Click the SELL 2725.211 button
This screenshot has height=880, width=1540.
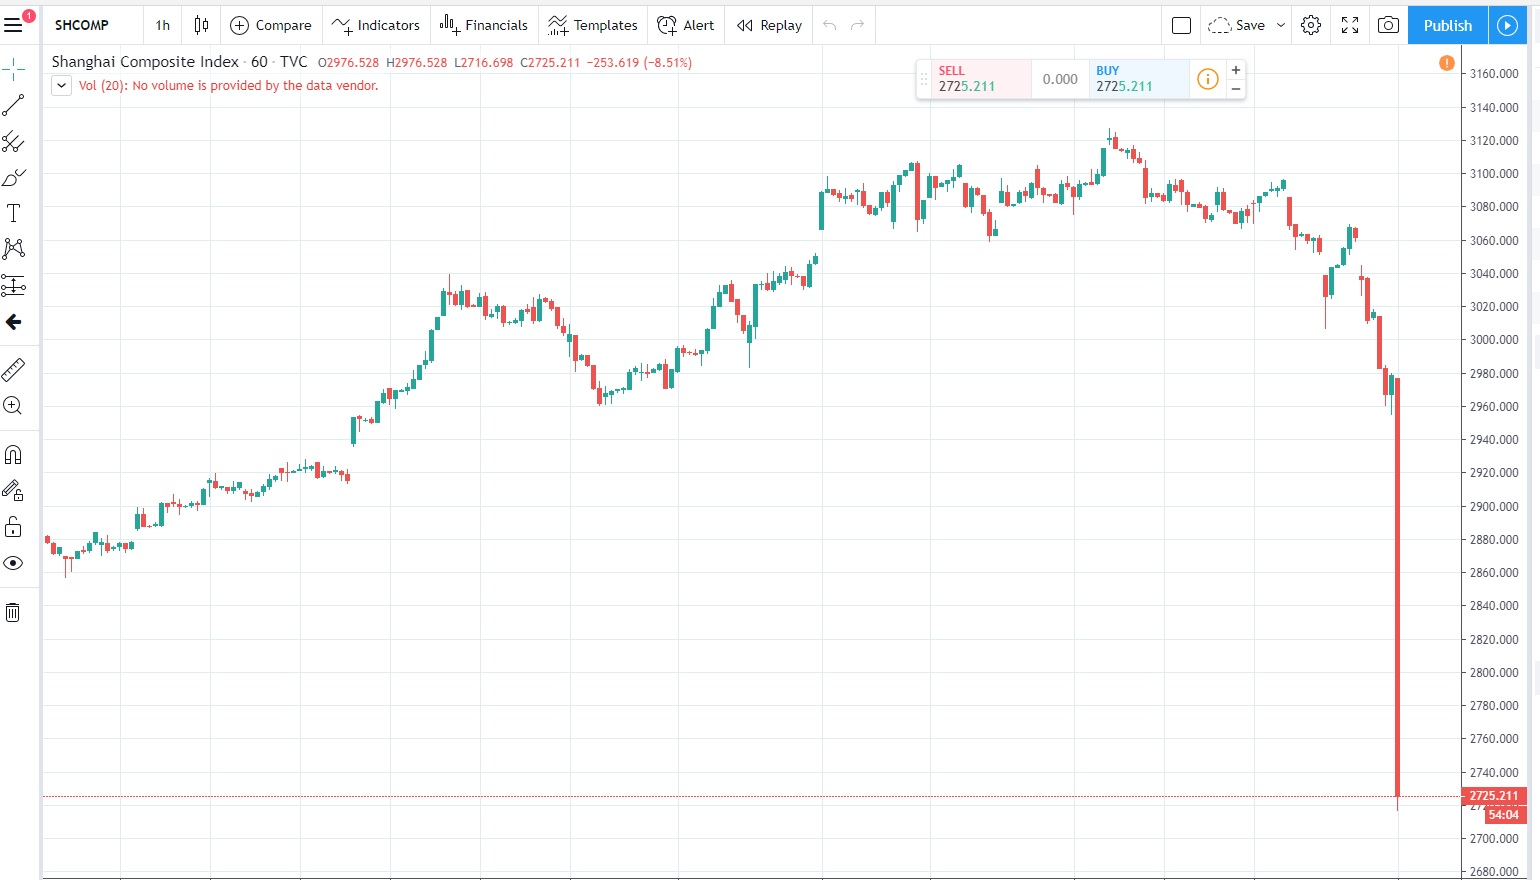click(981, 79)
